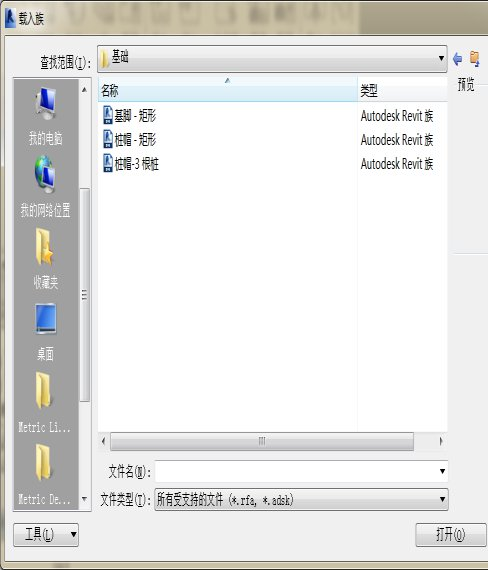The width and height of the screenshot is (488, 570).
Task: Click the blue back arrow icon
Action: click(x=457, y=59)
